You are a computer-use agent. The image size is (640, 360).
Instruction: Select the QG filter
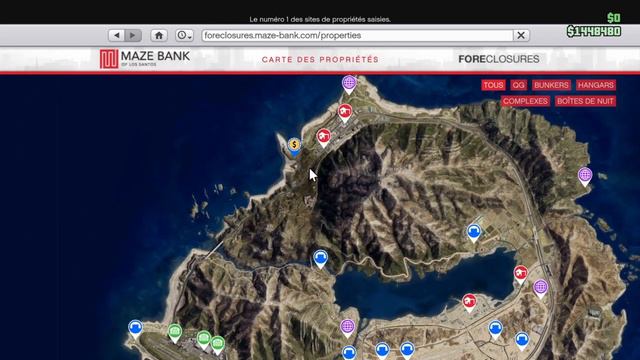click(x=518, y=85)
